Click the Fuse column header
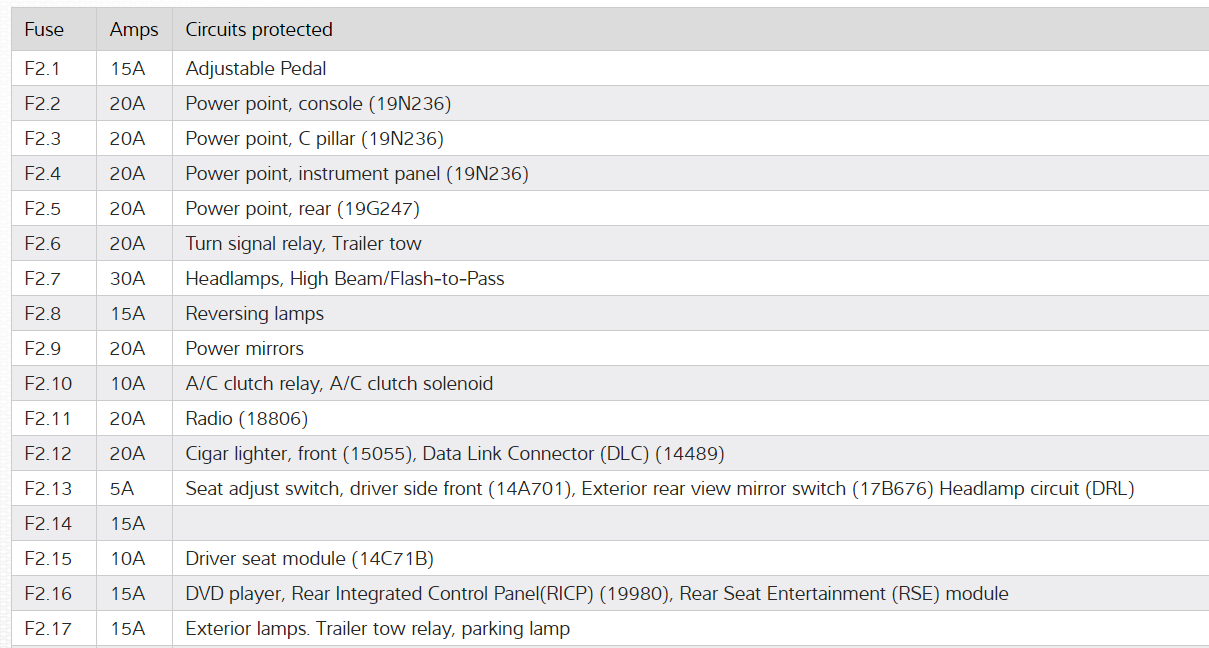Screen dimensions: 1209x648 coord(44,30)
